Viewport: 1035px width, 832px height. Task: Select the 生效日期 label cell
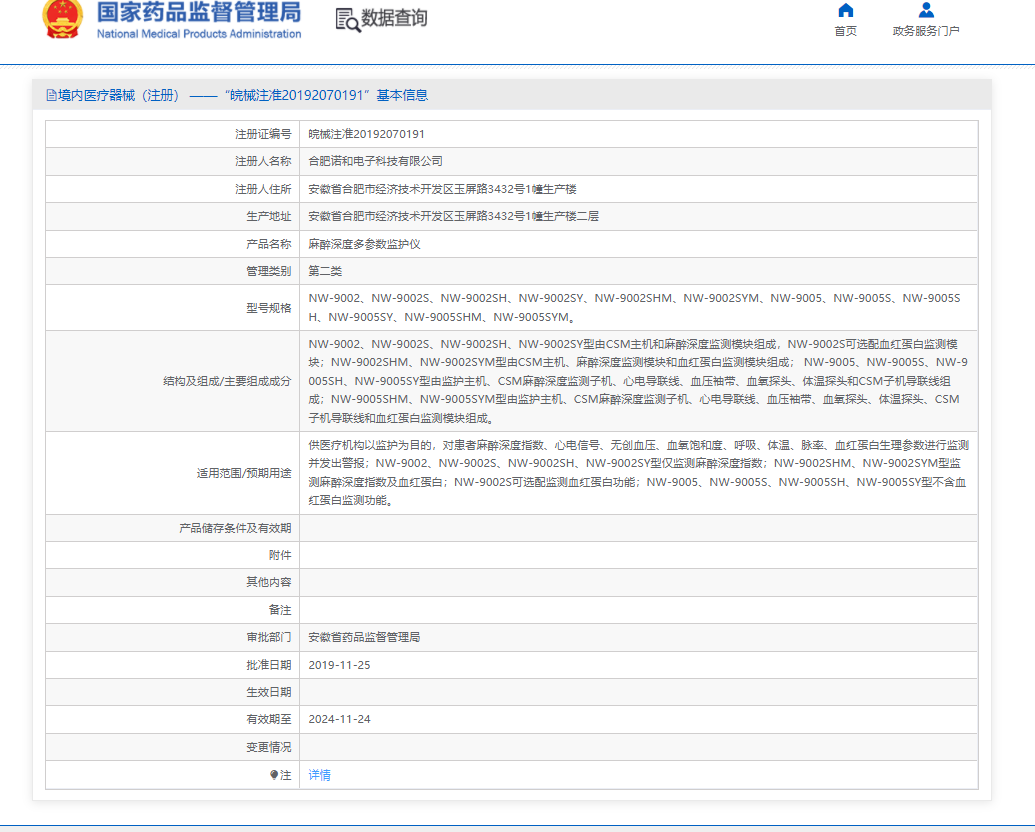(x=172, y=692)
